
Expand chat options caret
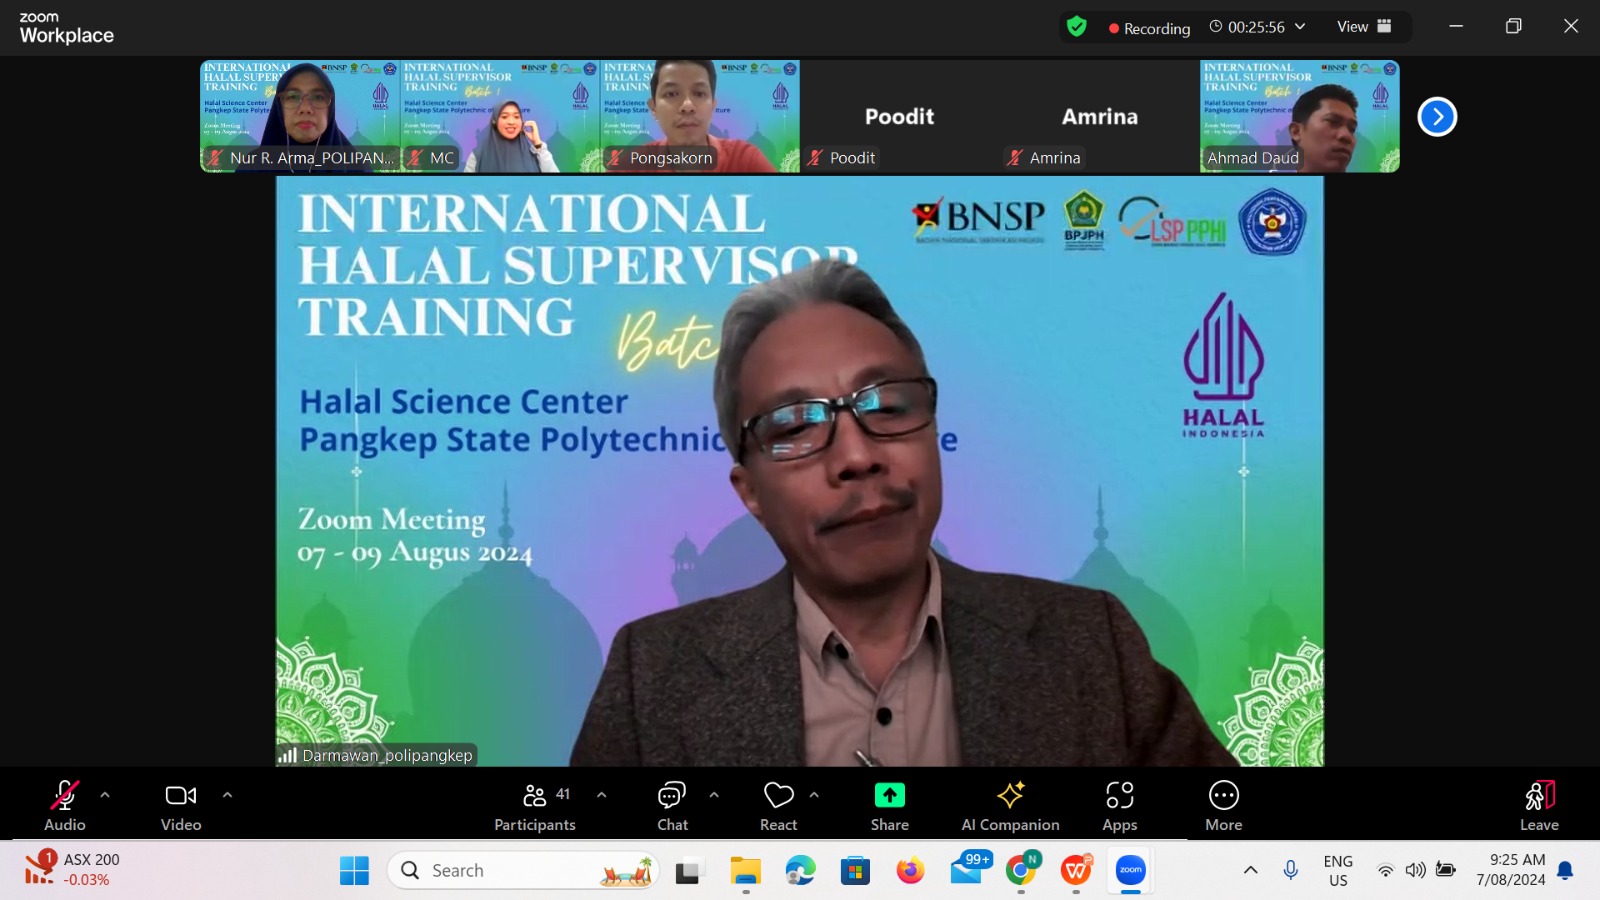click(x=714, y=796)
